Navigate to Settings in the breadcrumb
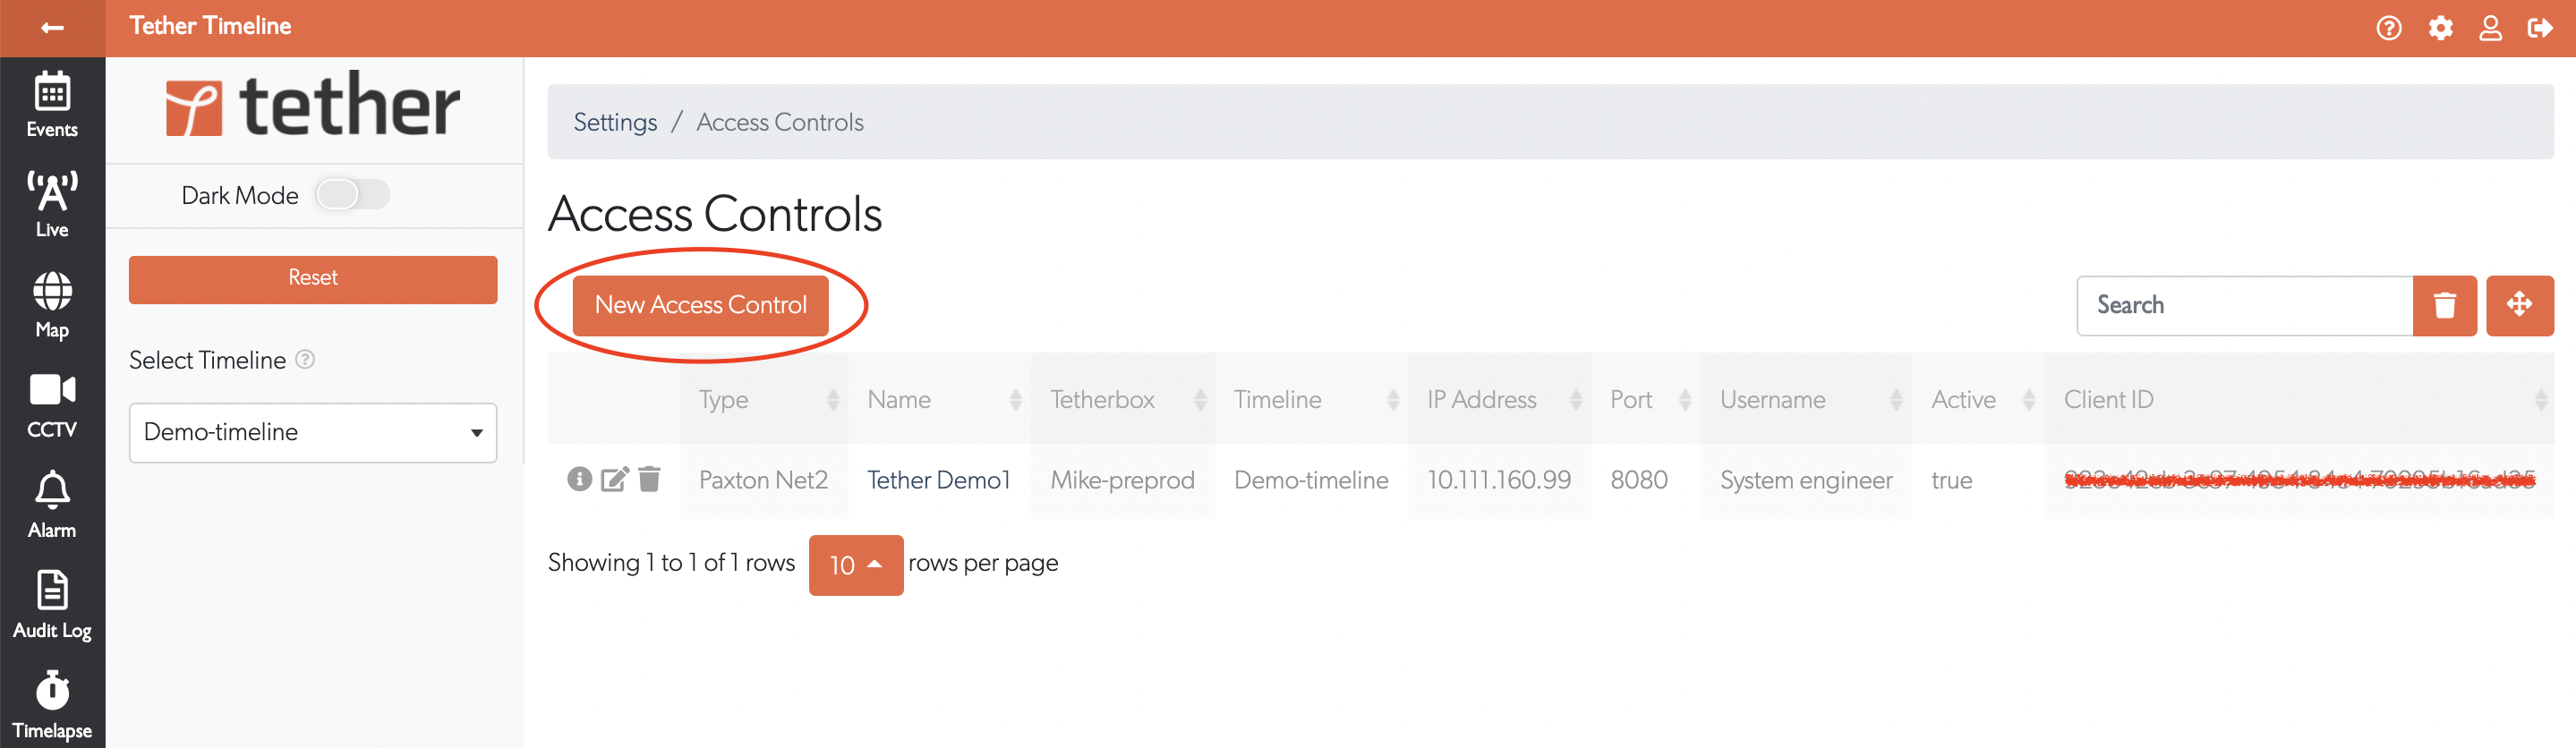The width and height of the screenshot is (2576, 748). click(615, 122)
